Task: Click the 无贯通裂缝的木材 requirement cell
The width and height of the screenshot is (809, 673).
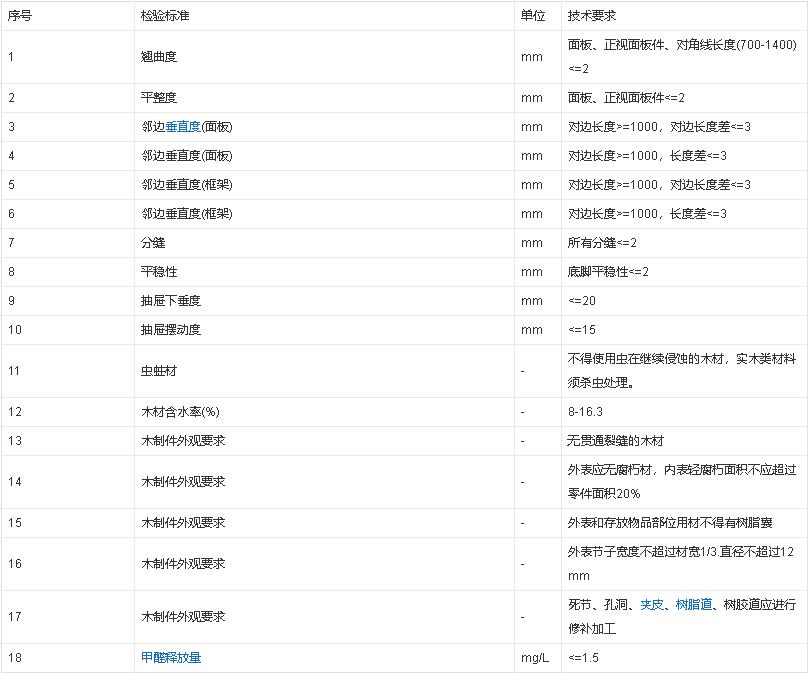Action: (x=615, y=441)
